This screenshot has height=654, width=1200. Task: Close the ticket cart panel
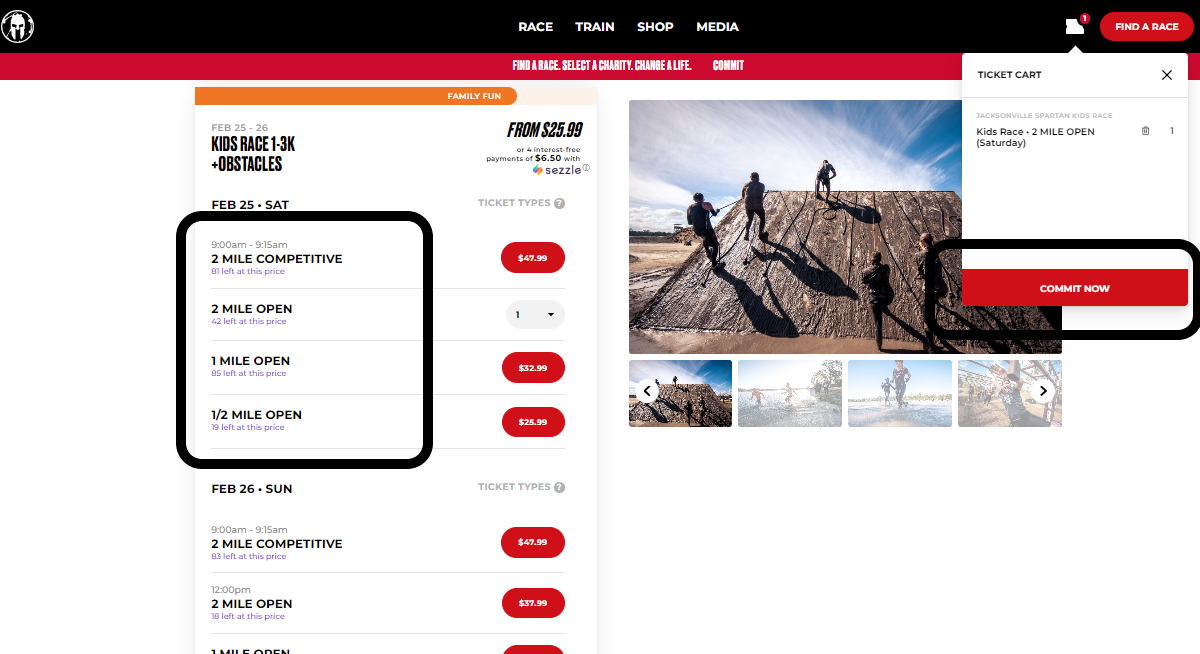click(1166, 75)
